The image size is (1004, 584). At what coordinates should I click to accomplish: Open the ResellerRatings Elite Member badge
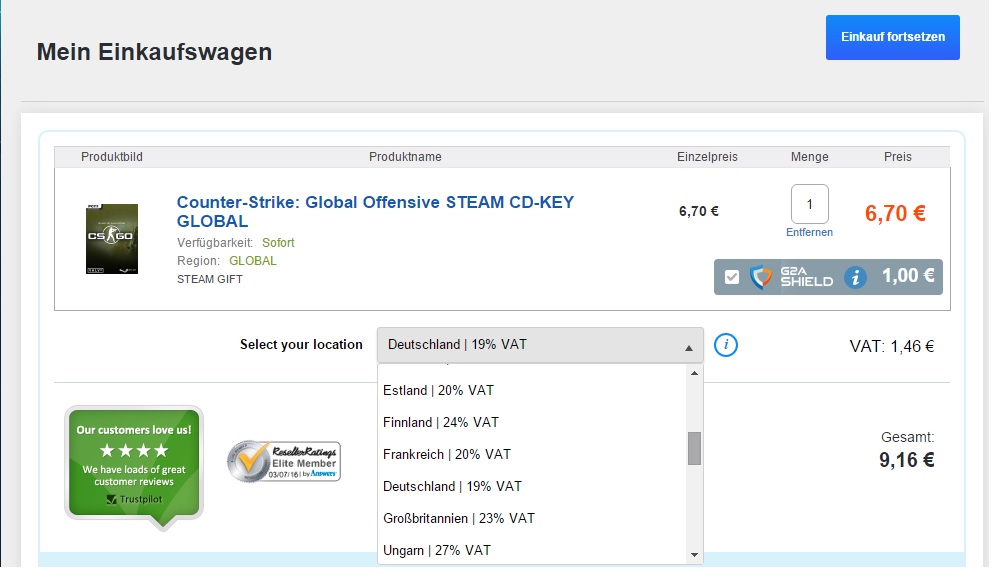[284, 461]
